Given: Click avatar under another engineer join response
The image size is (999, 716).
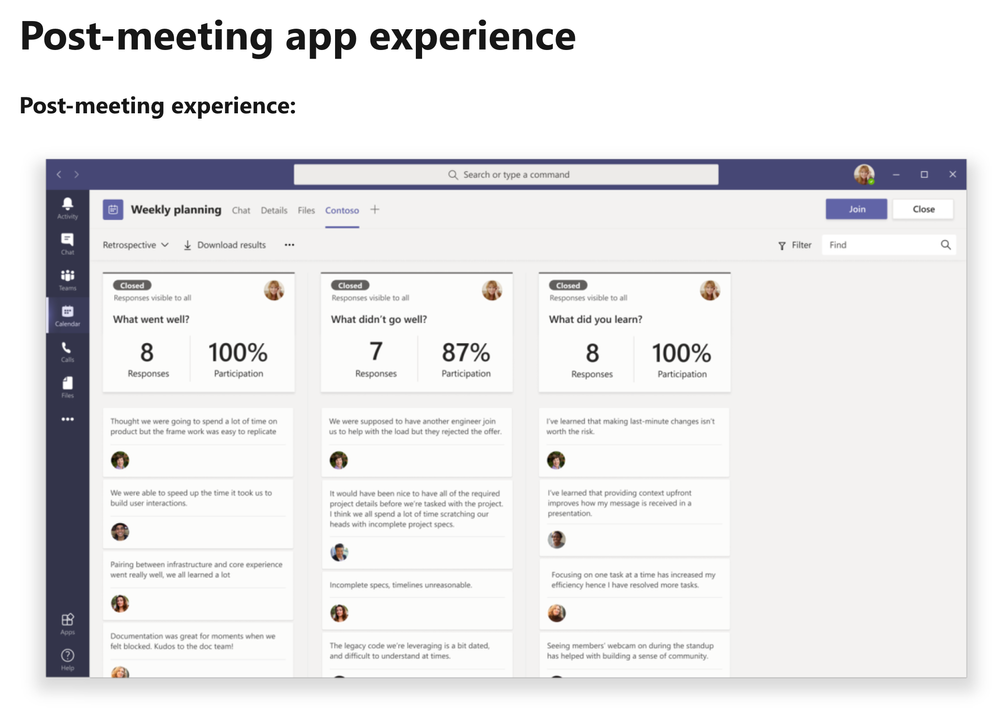Looking at the screenshot, I should pos(339,460).
